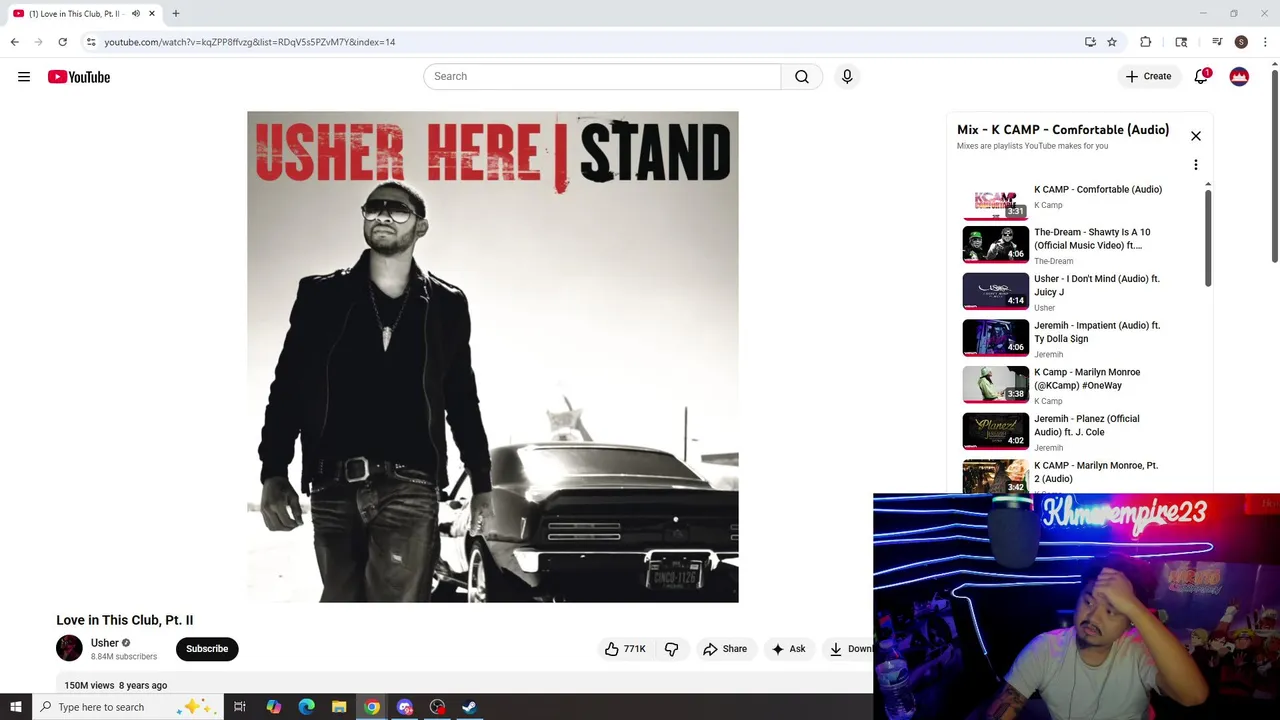
Task: Click the playlist panel scrollbar
Action: 1208,236
